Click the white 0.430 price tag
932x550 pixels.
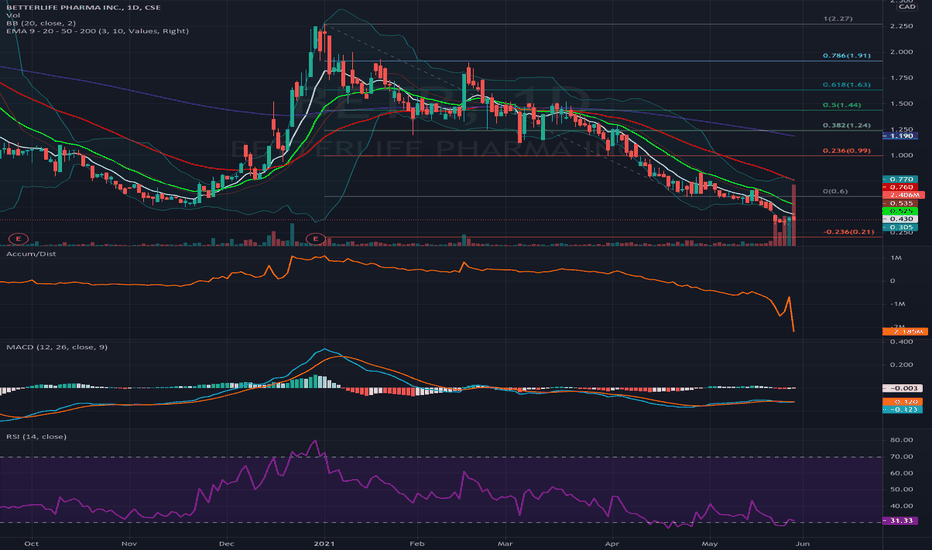click(900, 219)
